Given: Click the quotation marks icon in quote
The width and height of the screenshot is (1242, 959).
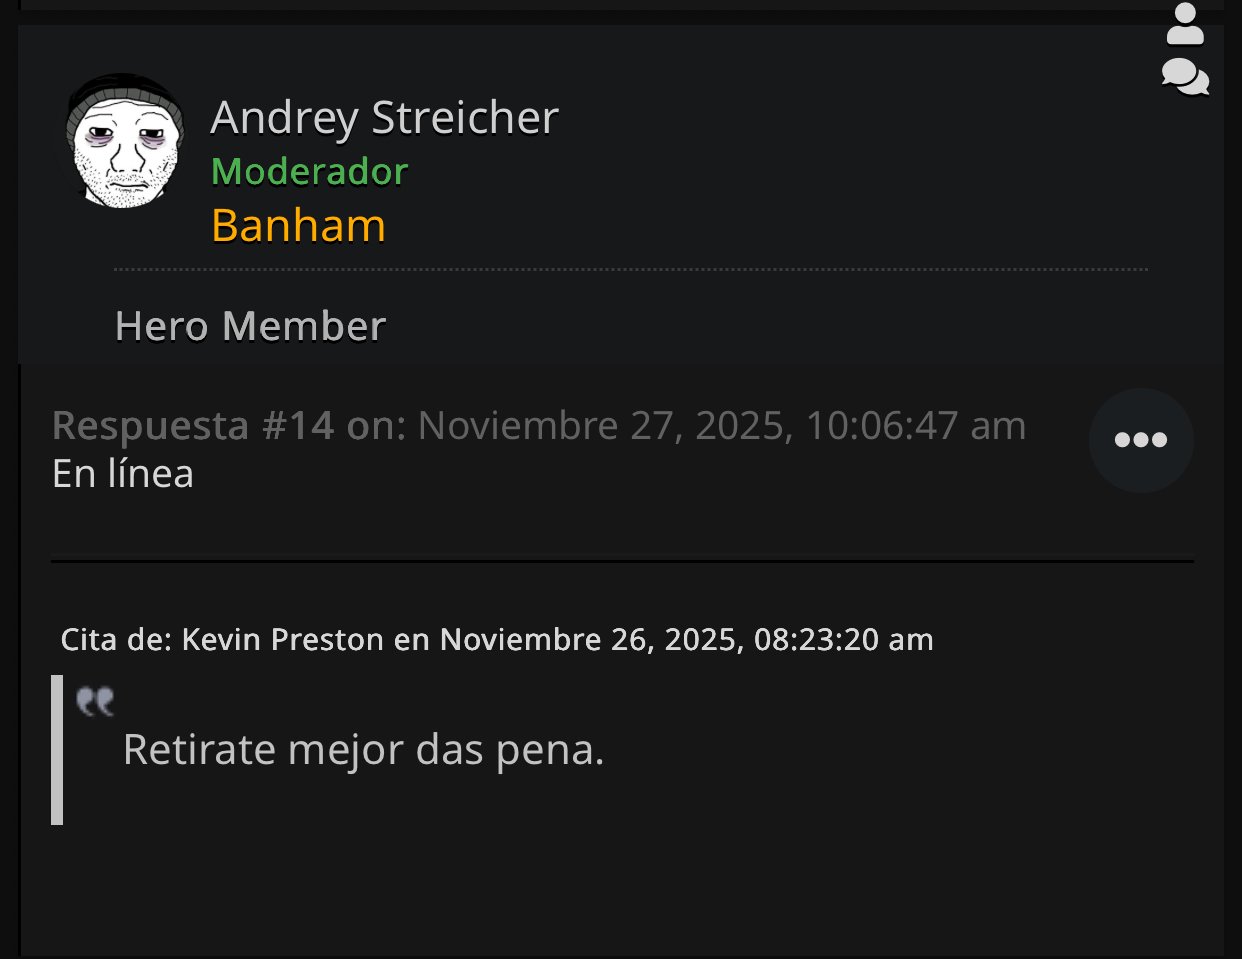Looking at the screenshot, I should (x=95, y=701).
